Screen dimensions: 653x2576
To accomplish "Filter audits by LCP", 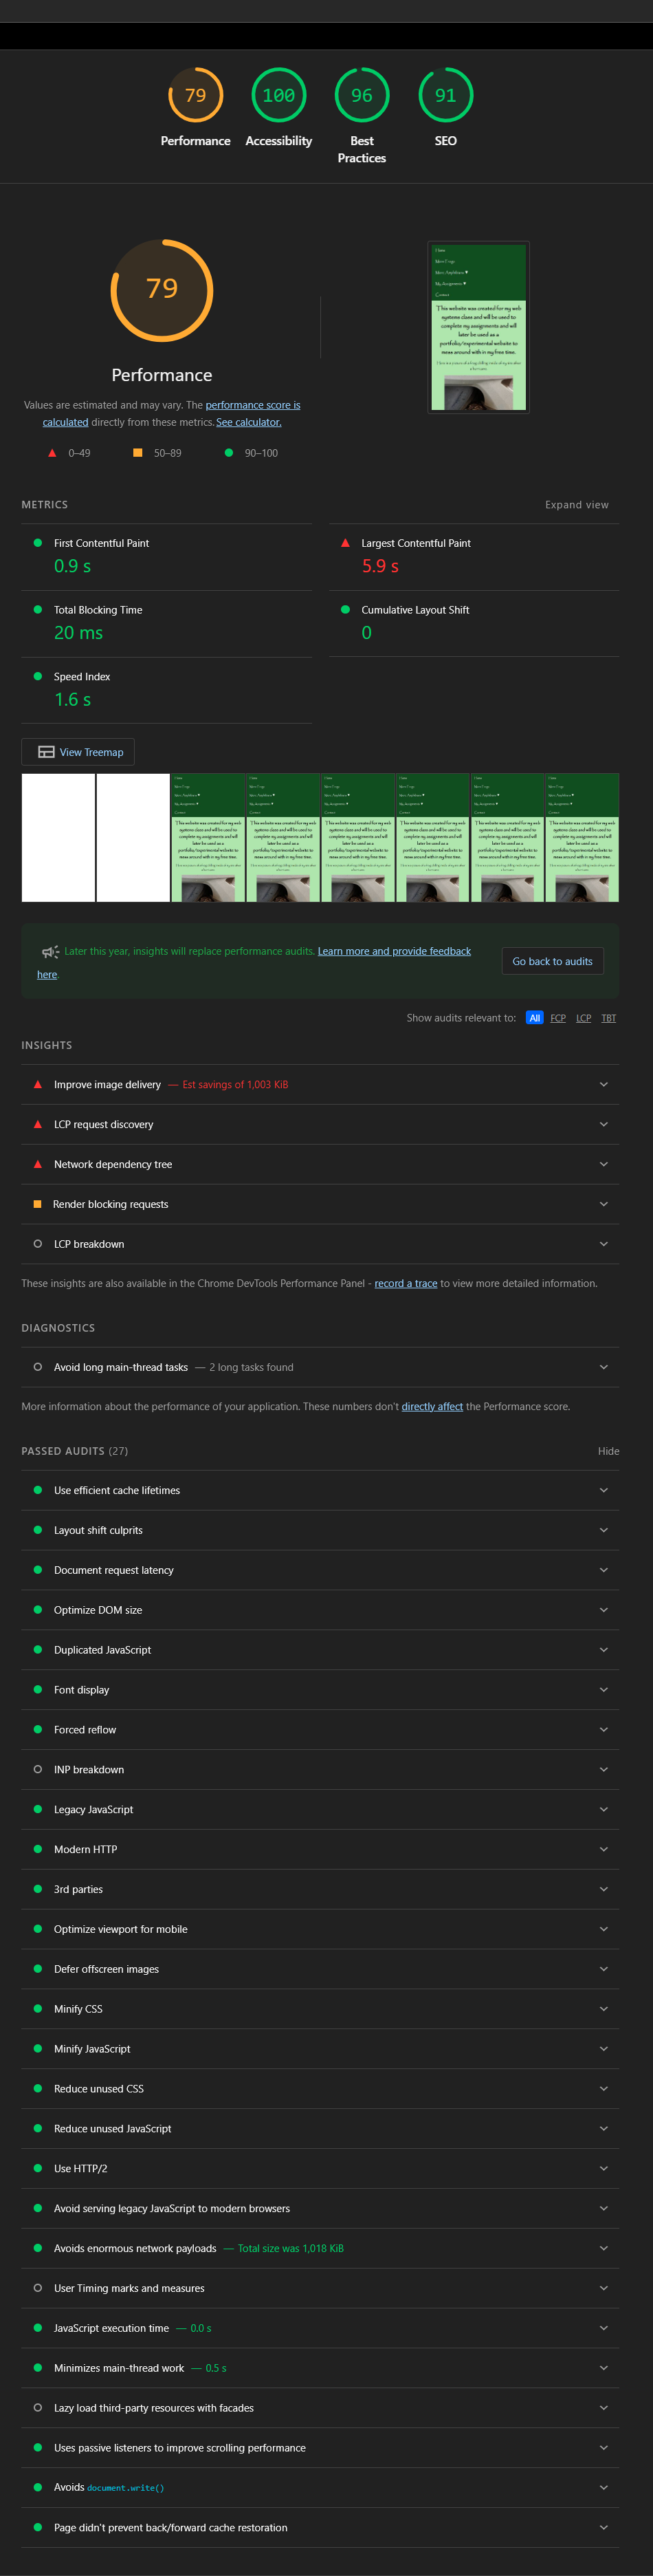I will pyautogui.click(x=584, y=1018).
